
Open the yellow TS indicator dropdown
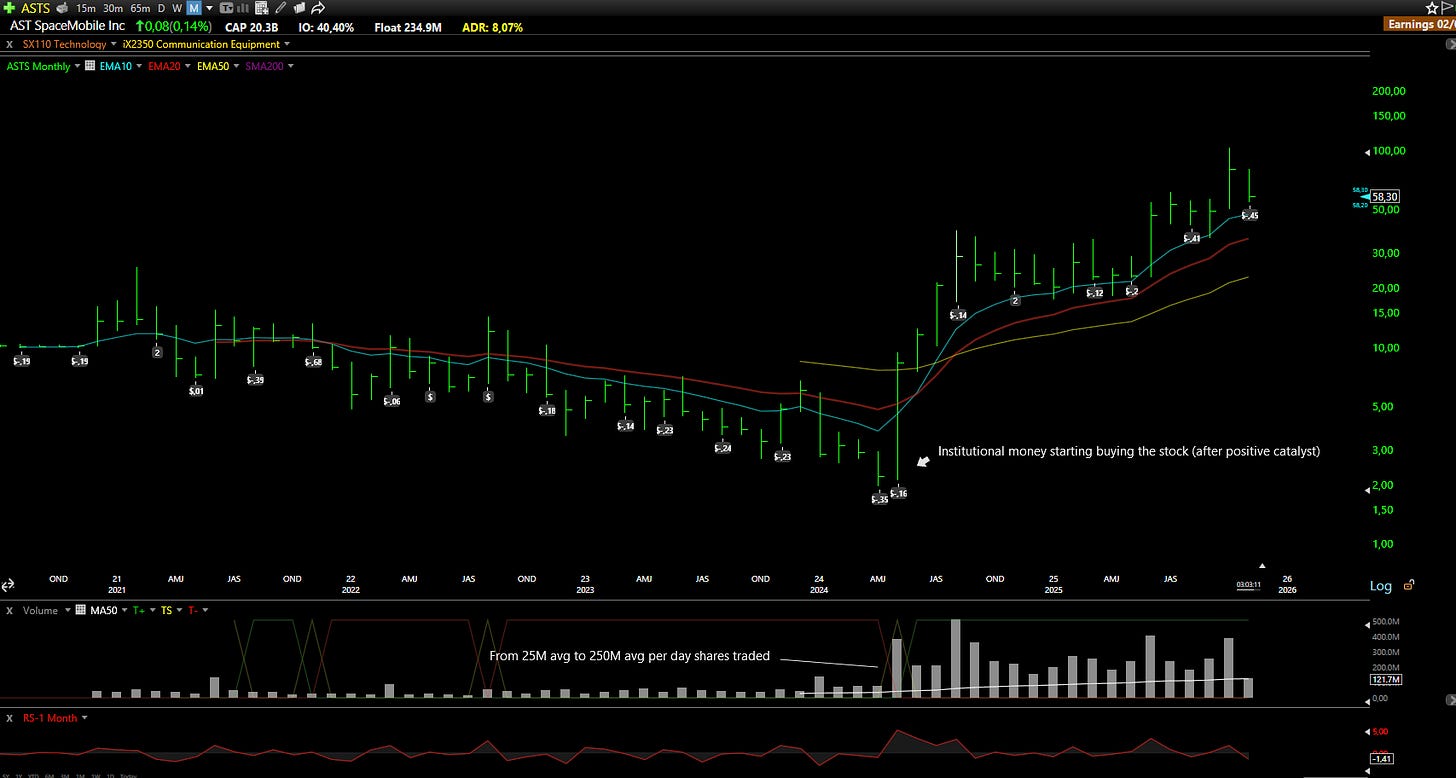coord(179,610)
